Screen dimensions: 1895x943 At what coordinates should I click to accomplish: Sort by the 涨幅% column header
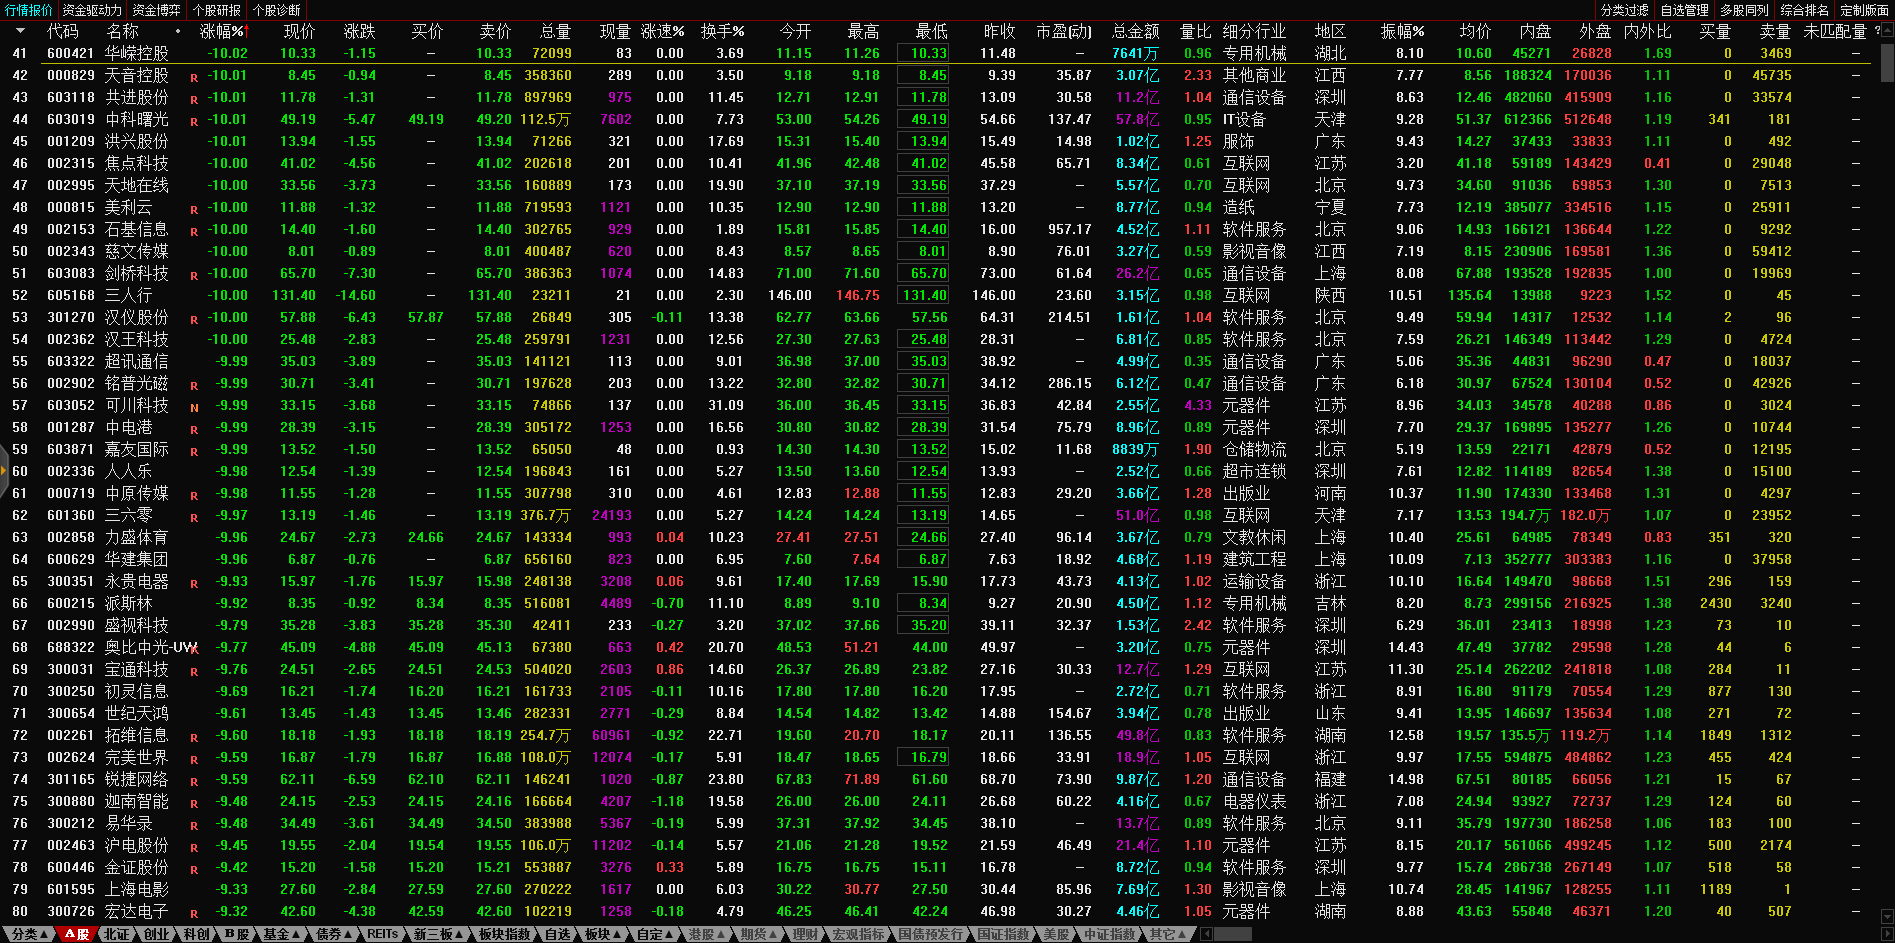[221, 31]
